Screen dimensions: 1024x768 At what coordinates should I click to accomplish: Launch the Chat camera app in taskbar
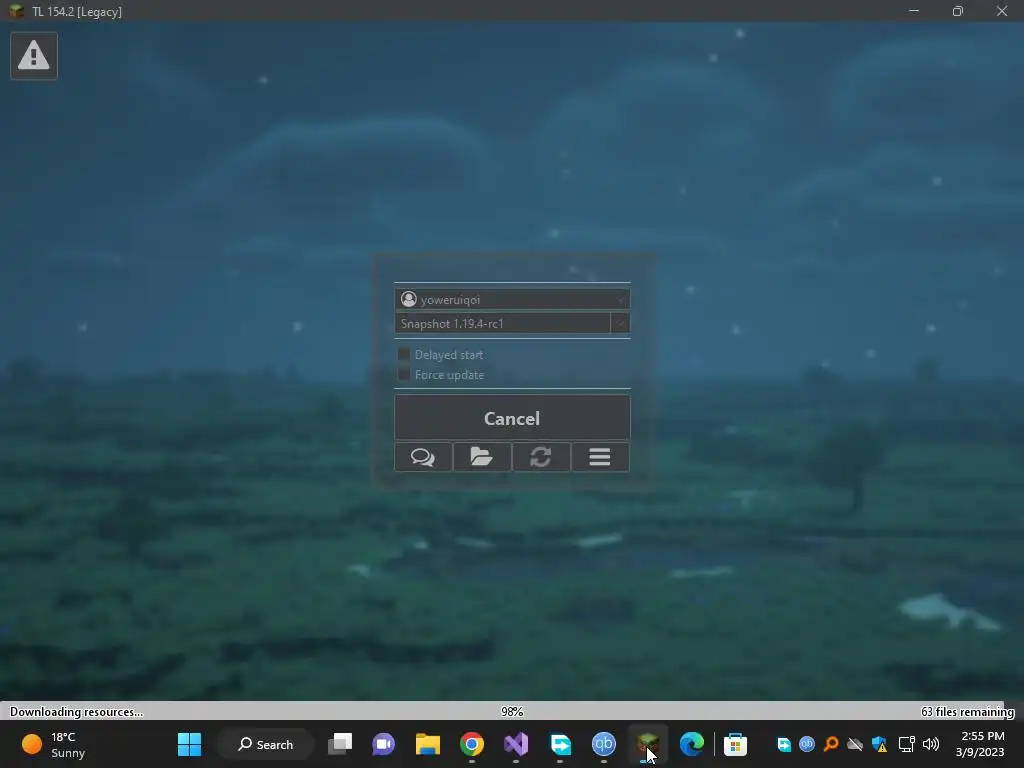[x=383, y=744]
